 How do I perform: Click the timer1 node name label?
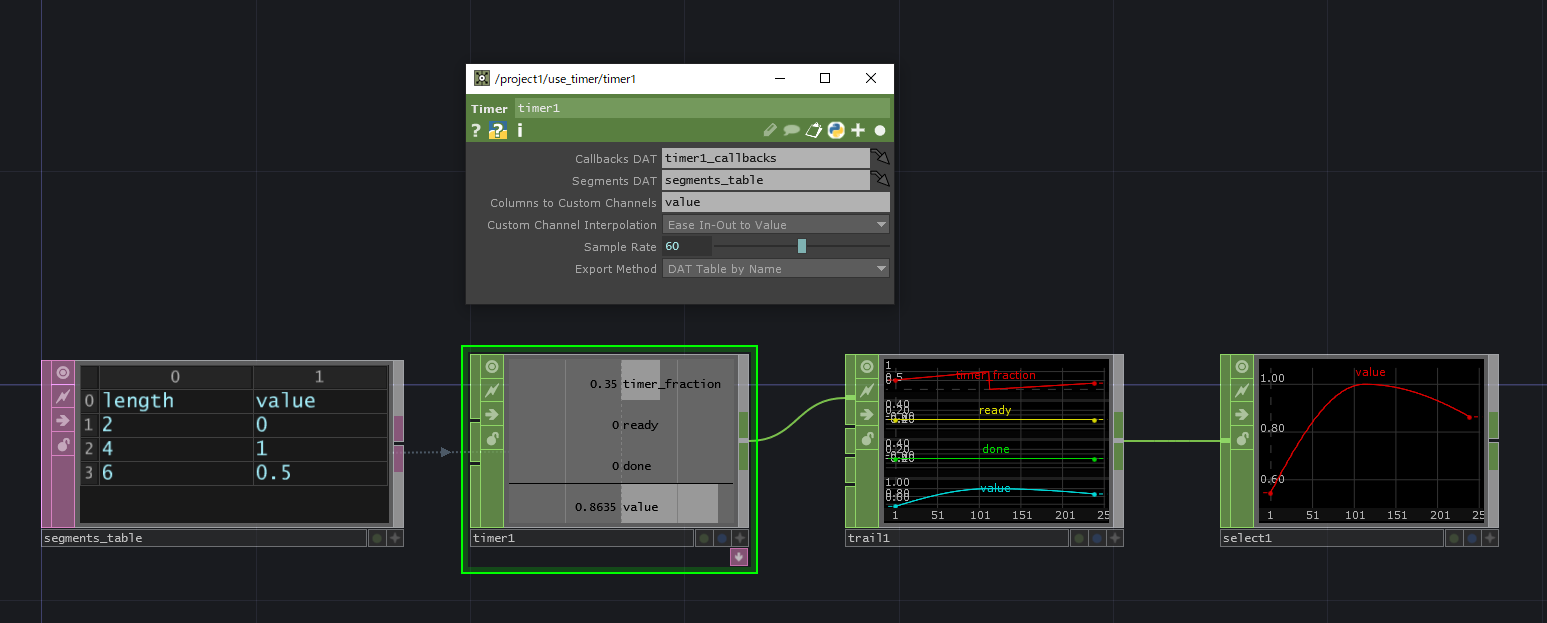(x=582, y=538)
